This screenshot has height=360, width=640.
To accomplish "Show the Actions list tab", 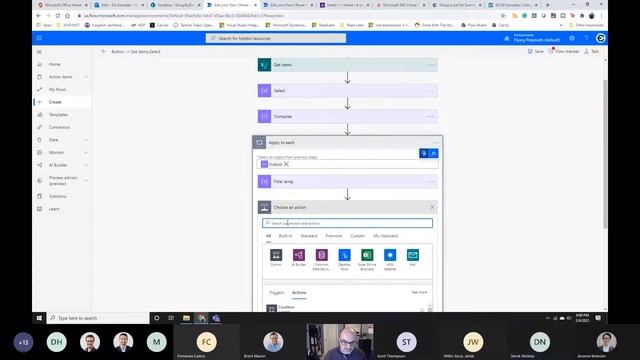I will pyautogui.click(x=299, y=293).
